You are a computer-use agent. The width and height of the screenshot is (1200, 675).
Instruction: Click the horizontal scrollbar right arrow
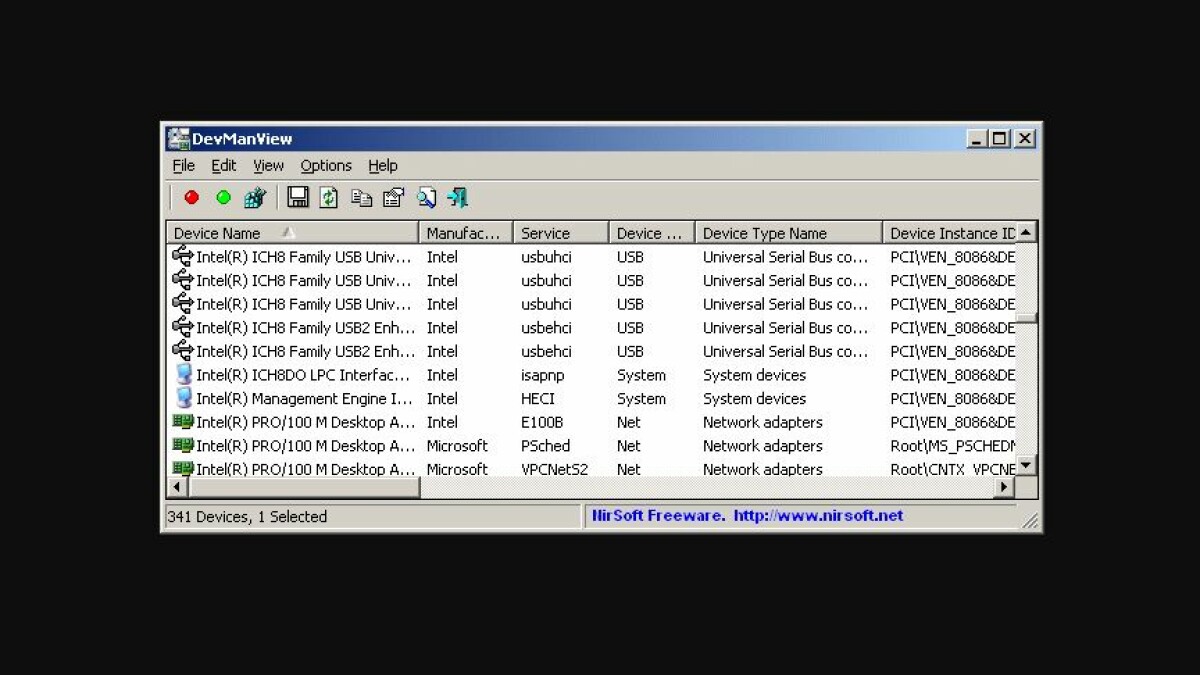point(1005,487)
